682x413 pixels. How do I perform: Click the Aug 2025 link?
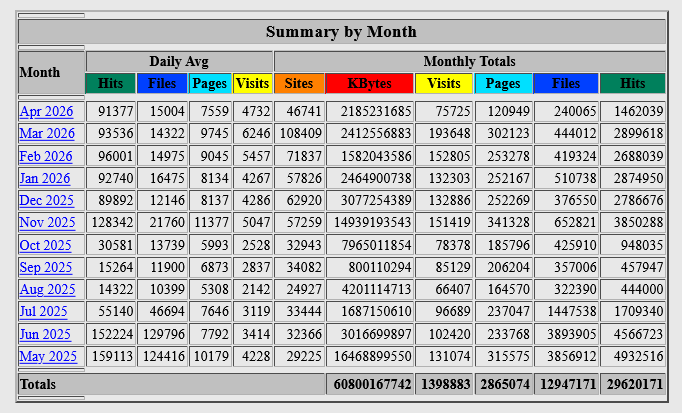tap(47, 289)
